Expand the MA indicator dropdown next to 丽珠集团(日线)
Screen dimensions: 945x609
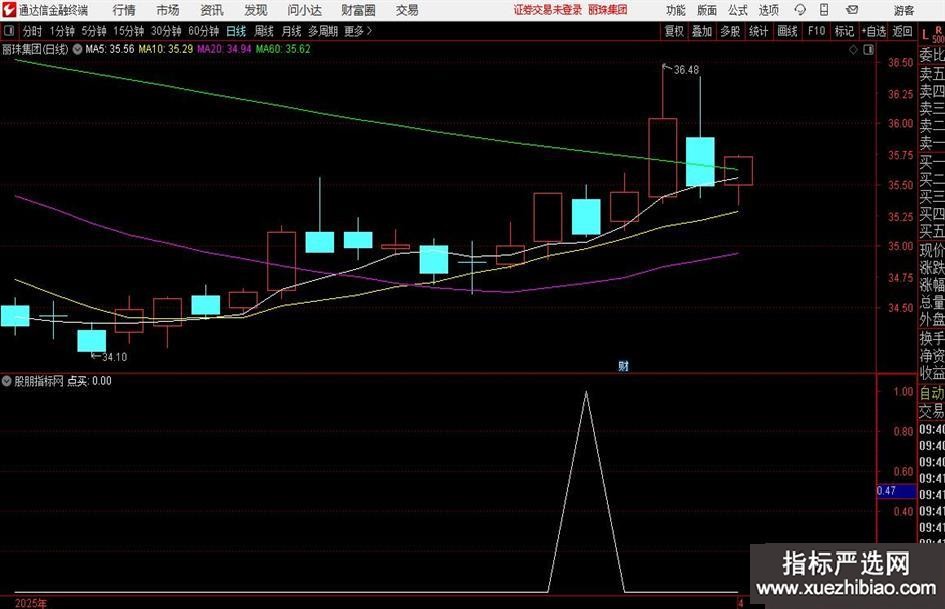click(78, 49)
